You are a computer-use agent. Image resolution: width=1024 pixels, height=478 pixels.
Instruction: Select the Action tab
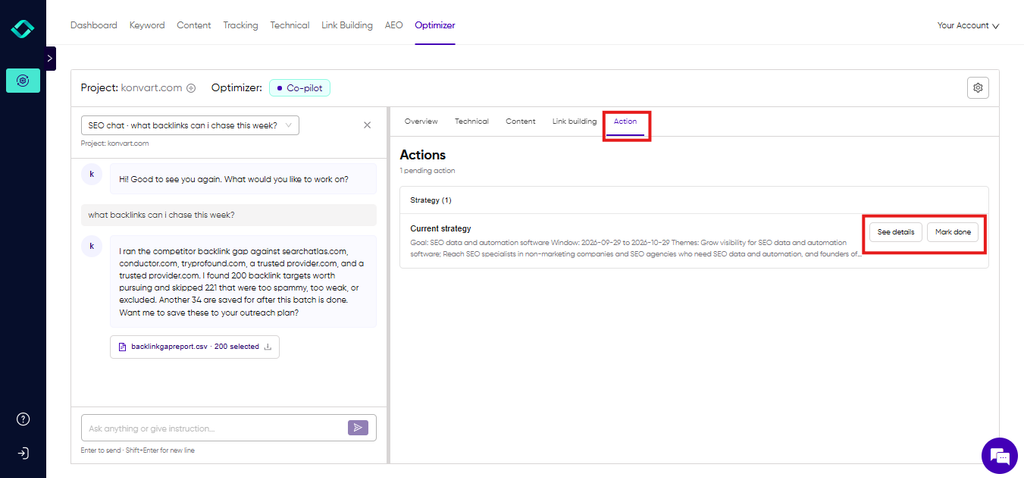click(x=626, y=121)
